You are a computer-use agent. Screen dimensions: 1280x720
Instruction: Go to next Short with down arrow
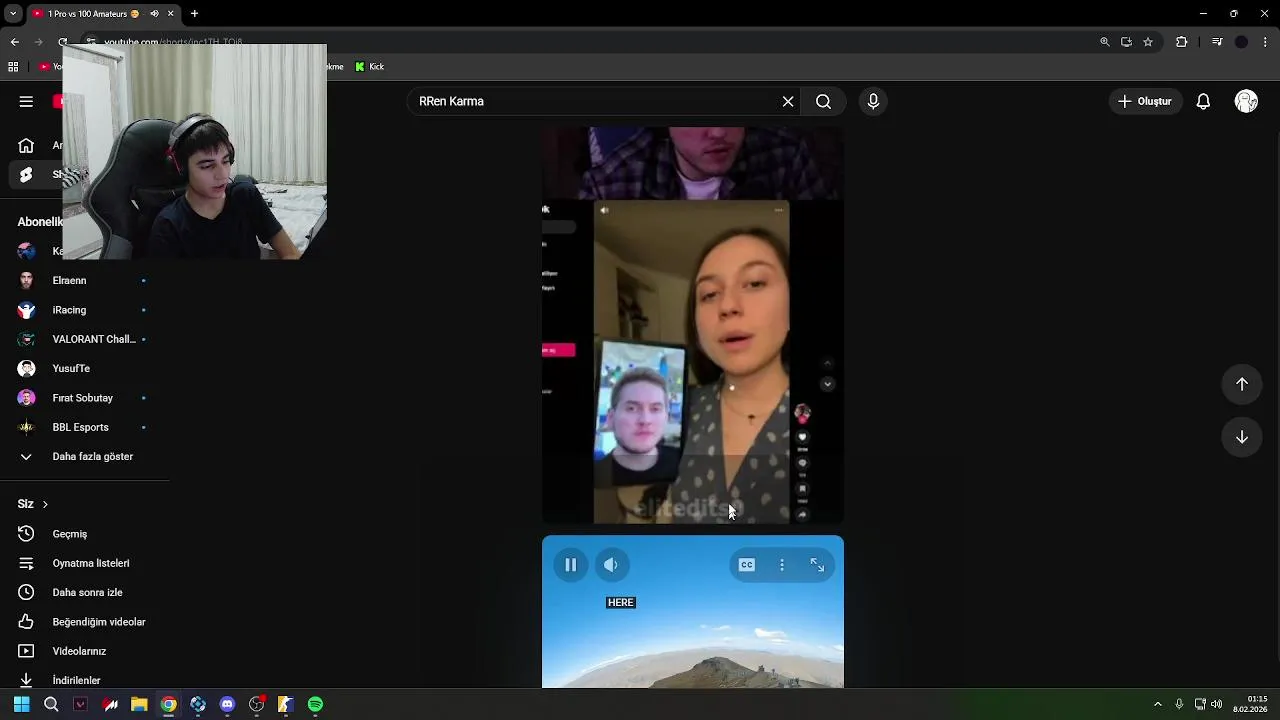tap(1242, 437)
